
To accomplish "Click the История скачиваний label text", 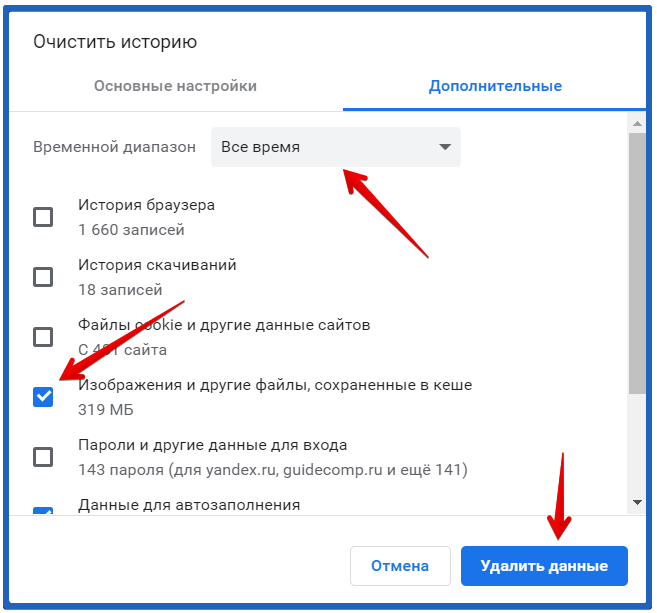I will pos(157,265).
